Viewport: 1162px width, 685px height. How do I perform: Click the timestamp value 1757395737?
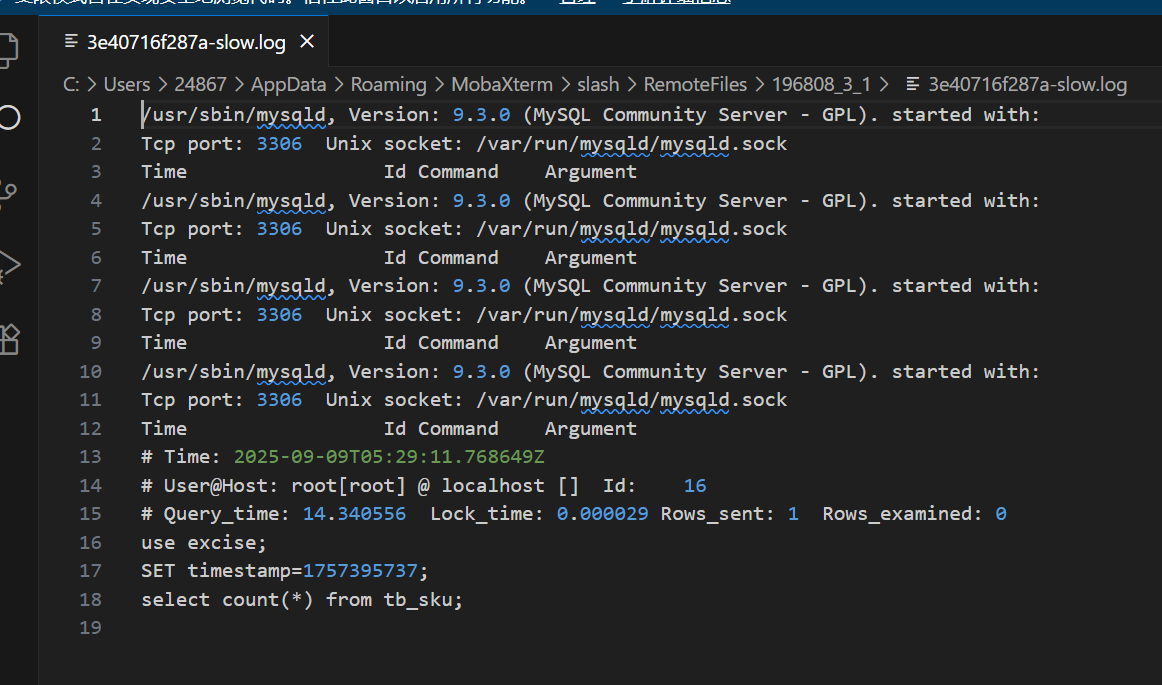360,571
